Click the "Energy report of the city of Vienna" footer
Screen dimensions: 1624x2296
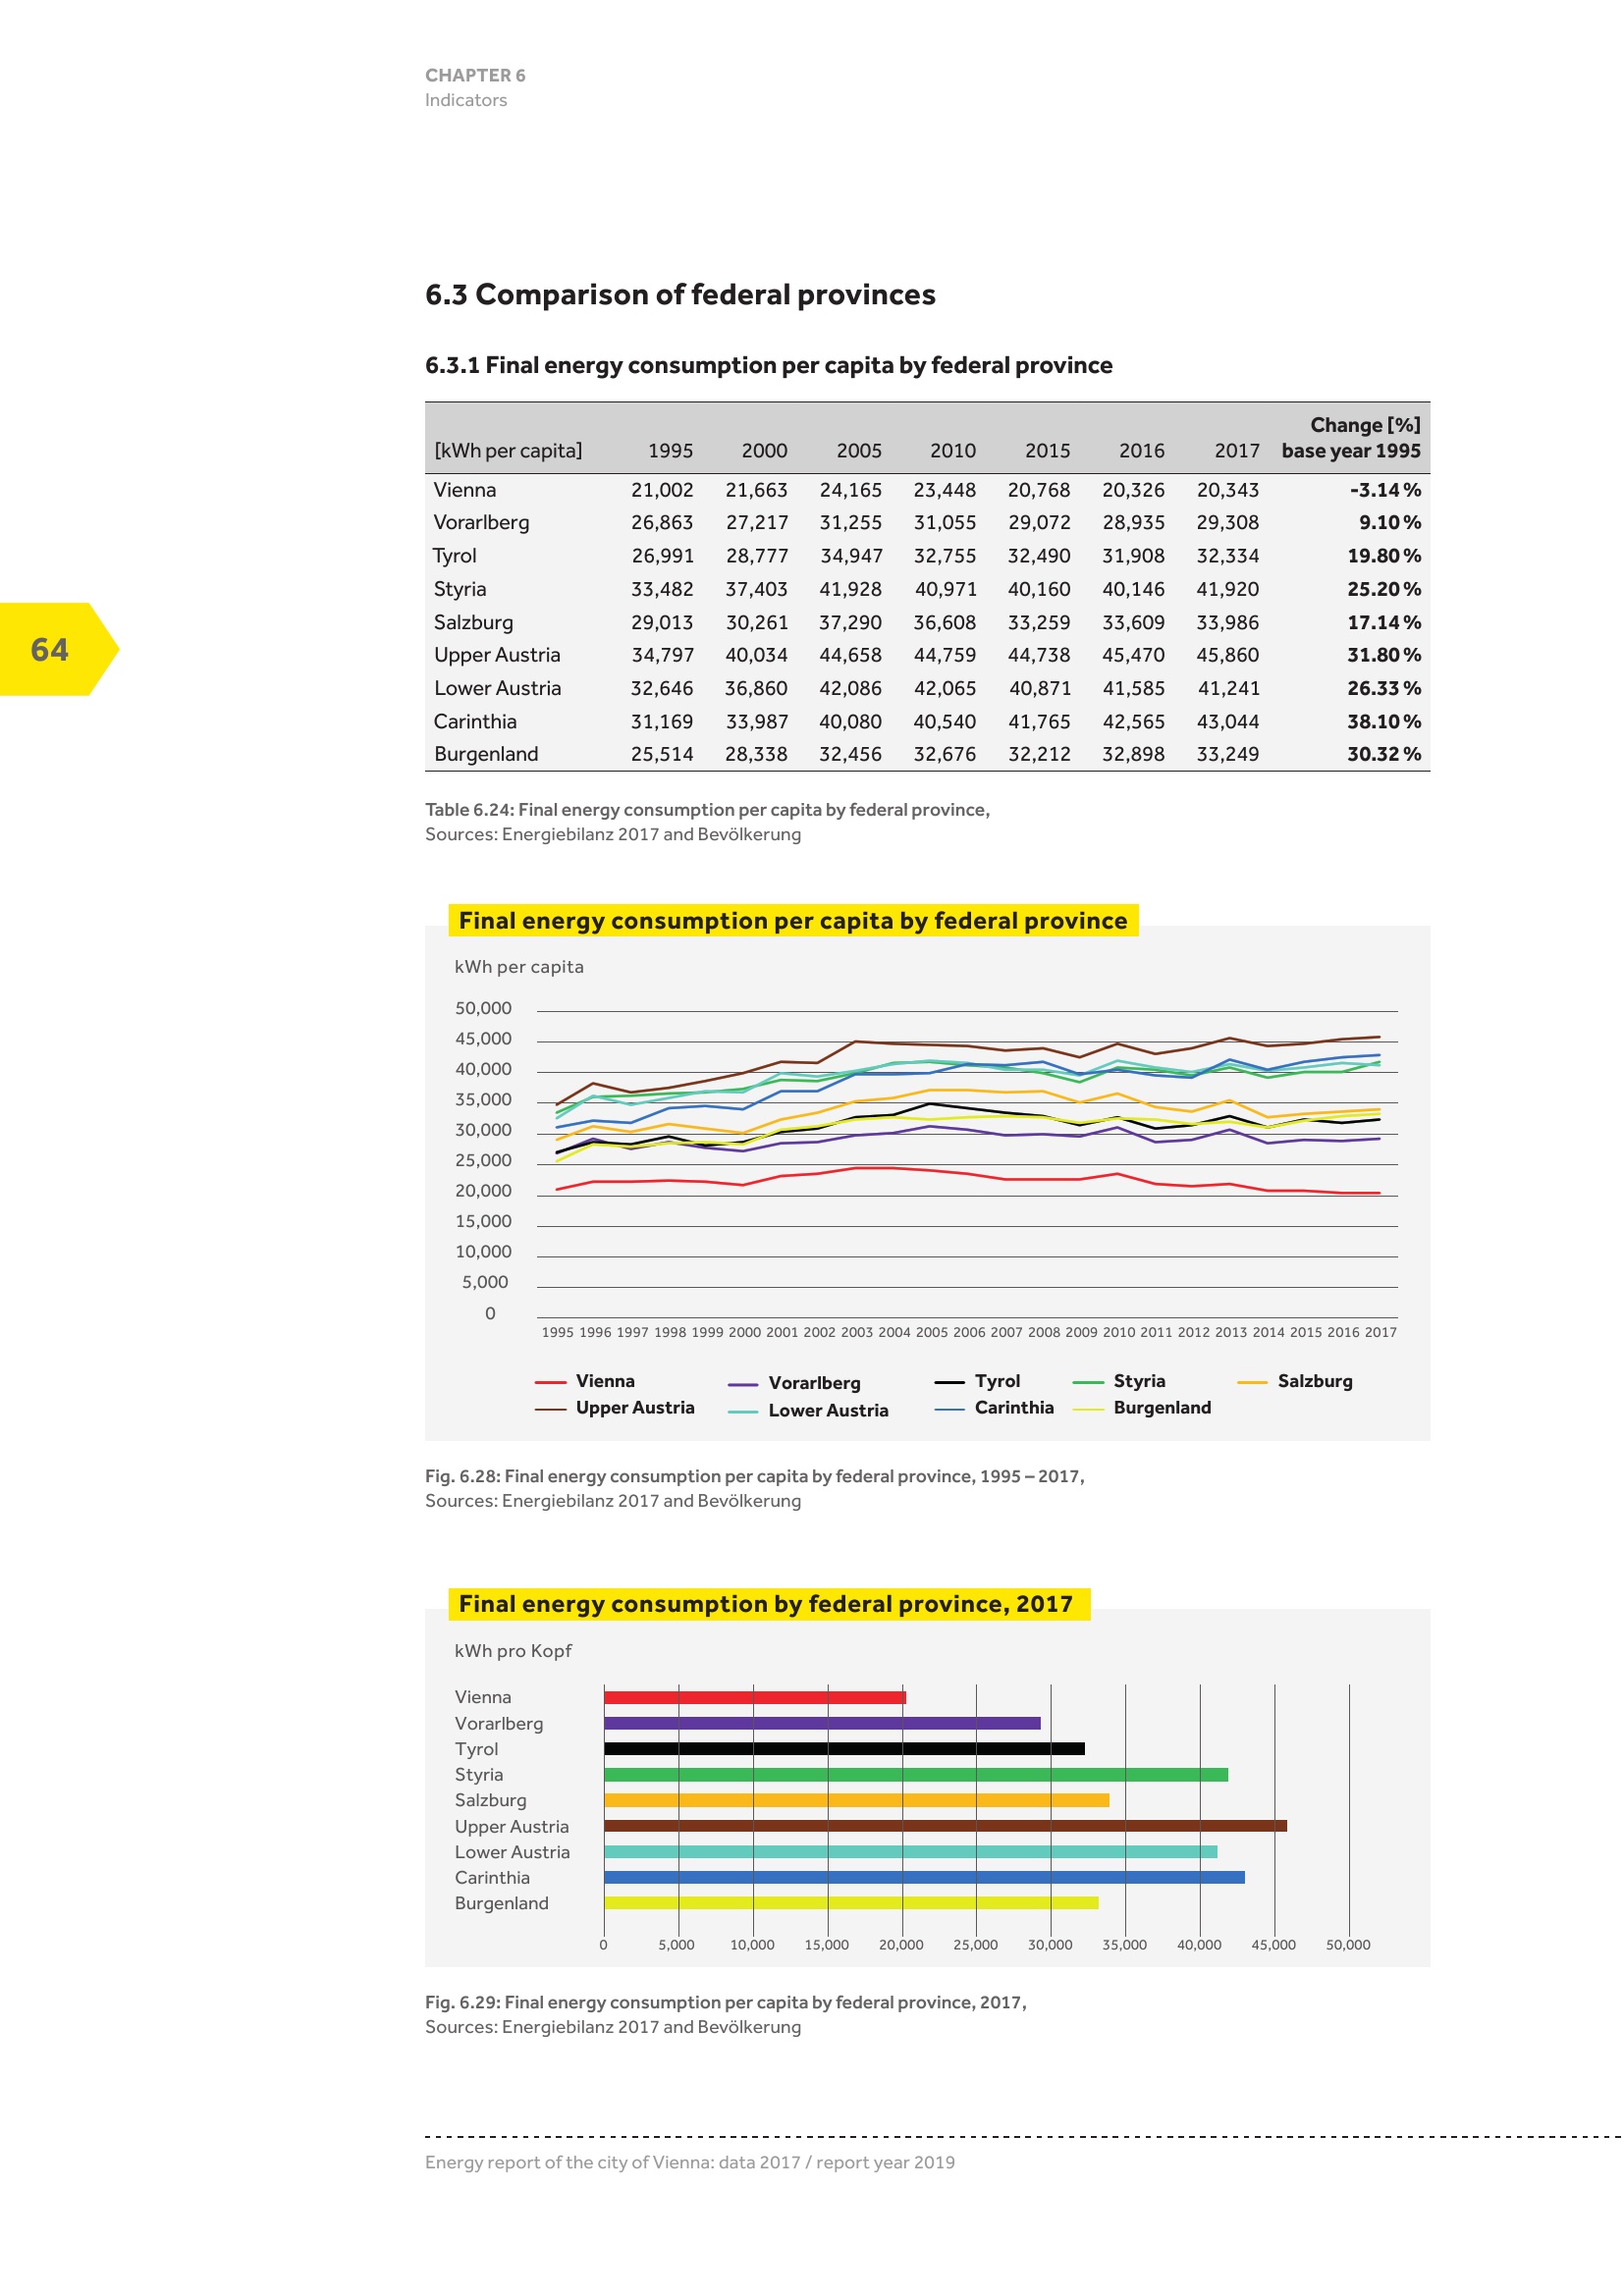[689, 2162]
